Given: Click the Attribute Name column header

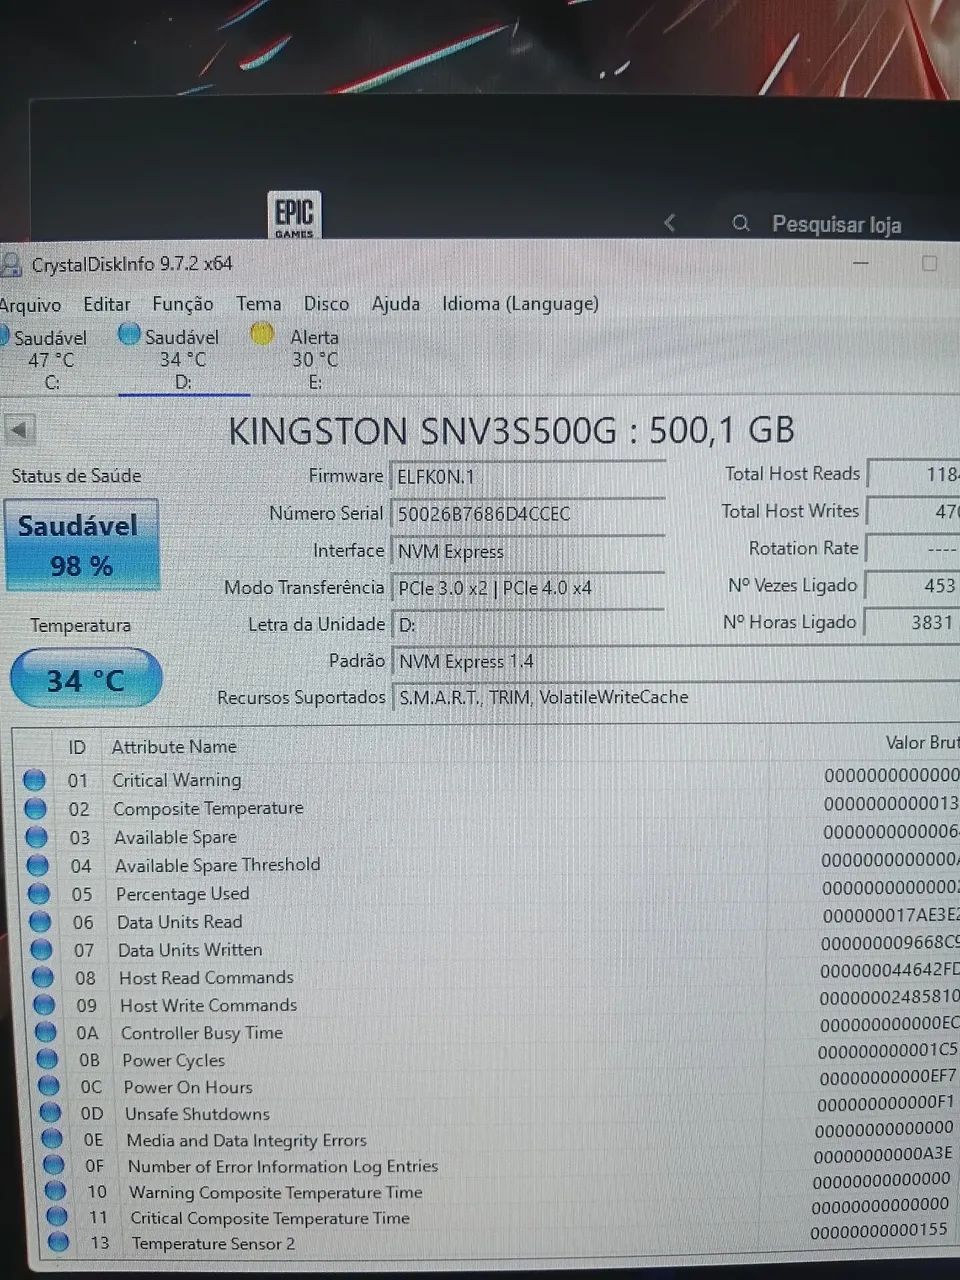Looking at the screenshot, I should pos(174,747).
